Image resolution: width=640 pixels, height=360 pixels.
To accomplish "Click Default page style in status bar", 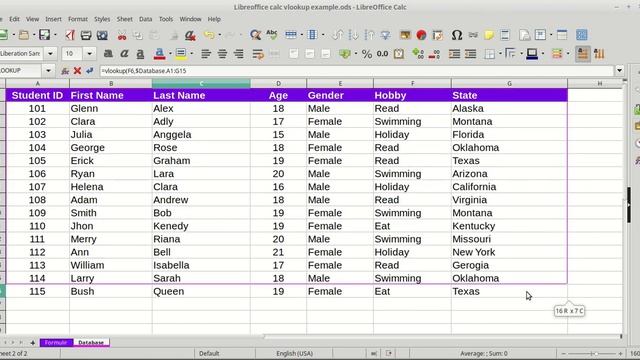I will point(209,353).
